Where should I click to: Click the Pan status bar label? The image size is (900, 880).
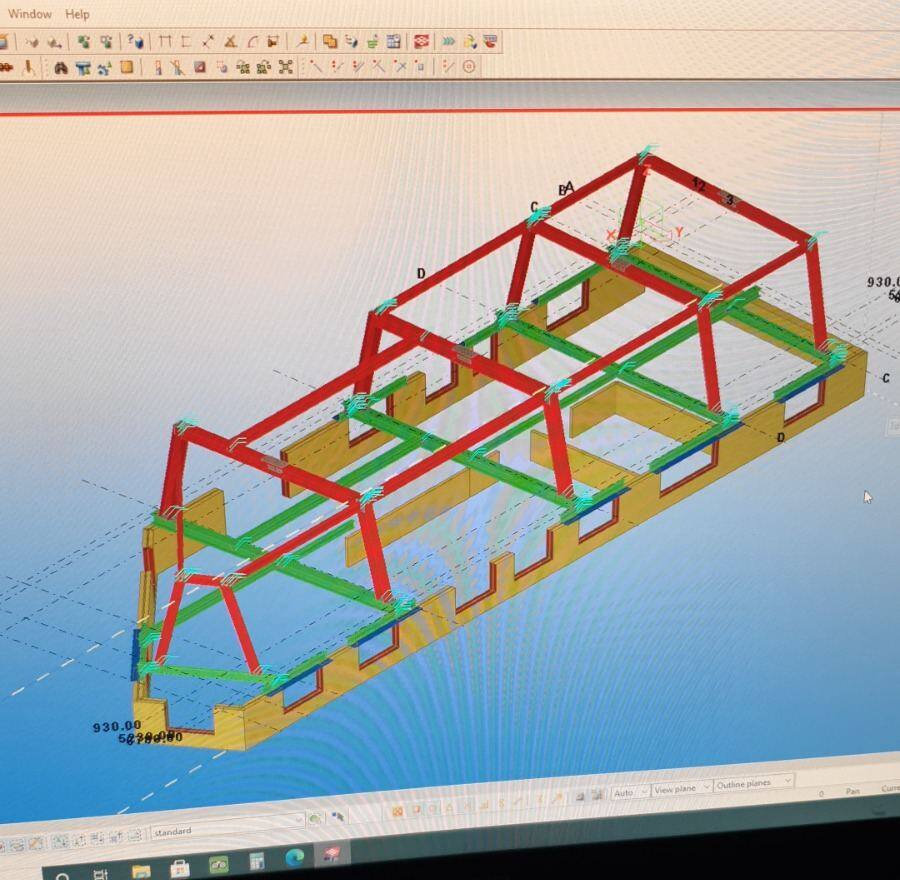click(852, 791)
